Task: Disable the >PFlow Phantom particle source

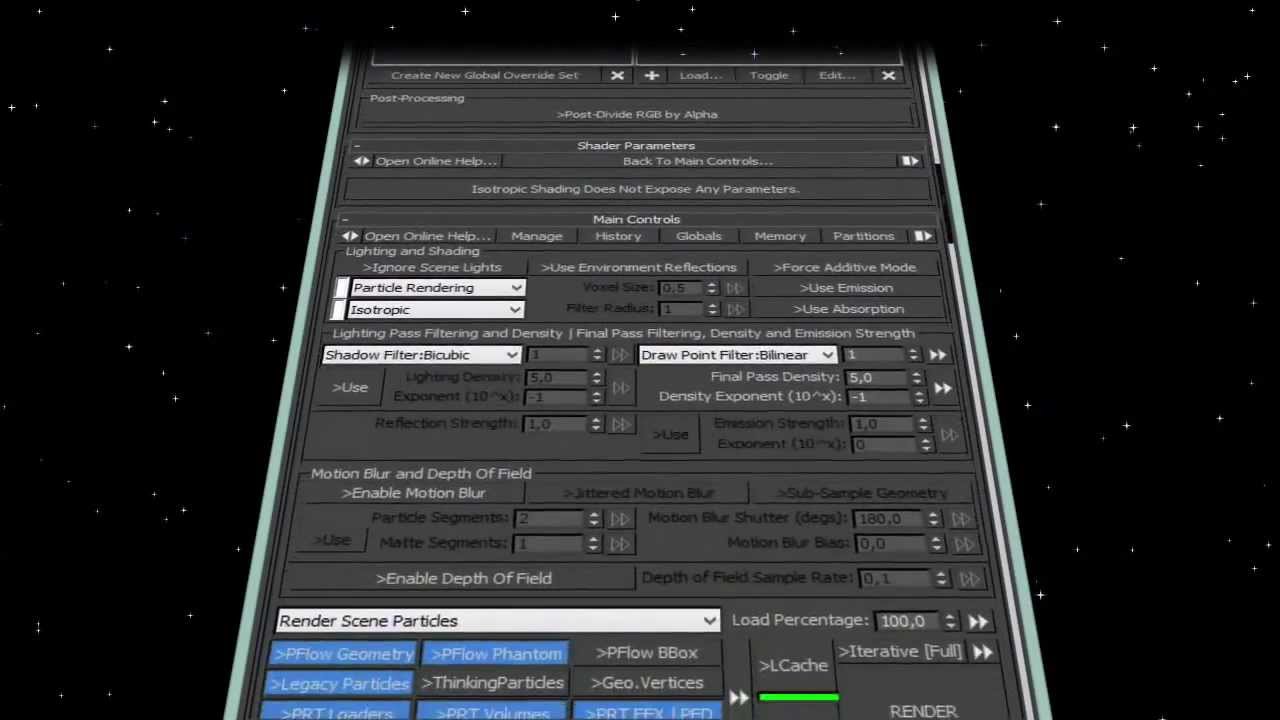Action: (496, 654)
